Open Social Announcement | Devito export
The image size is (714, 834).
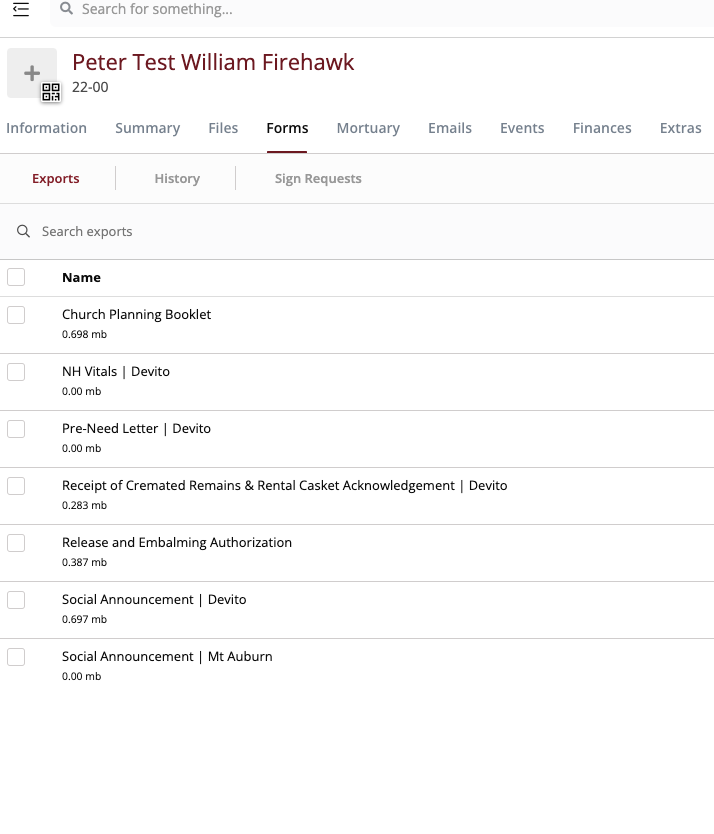point(154,599)
